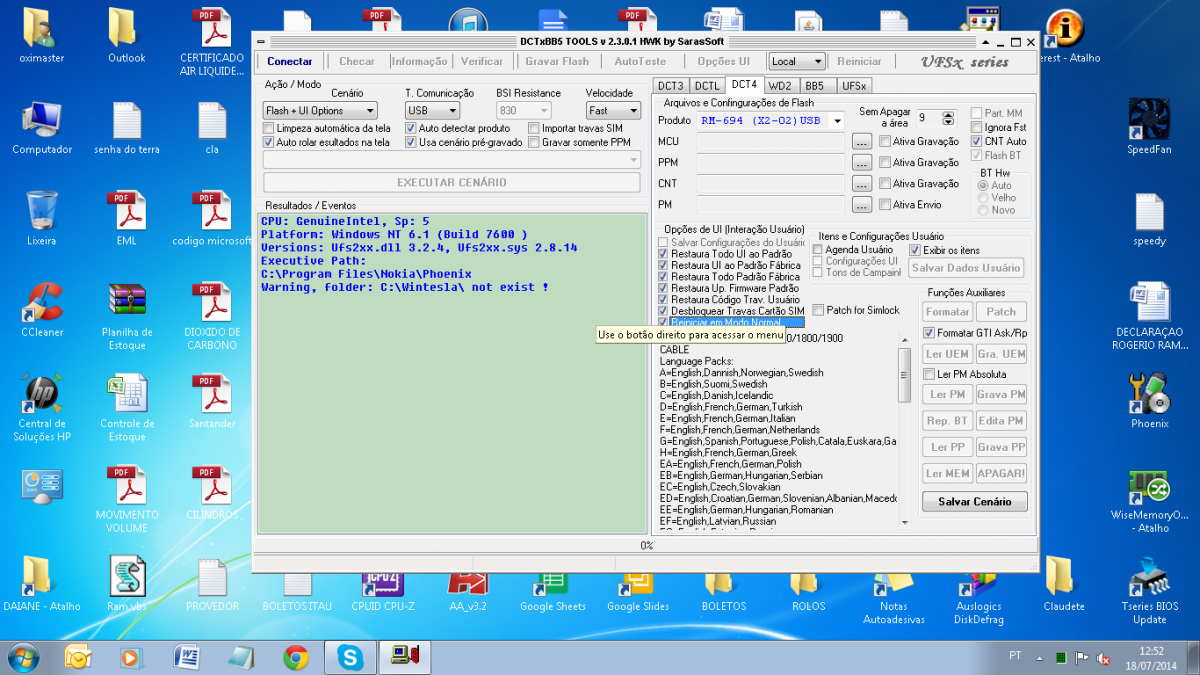Open Chrome from the taskbar
Viewport: 1200px width, 675px height.
click(295, 657)
